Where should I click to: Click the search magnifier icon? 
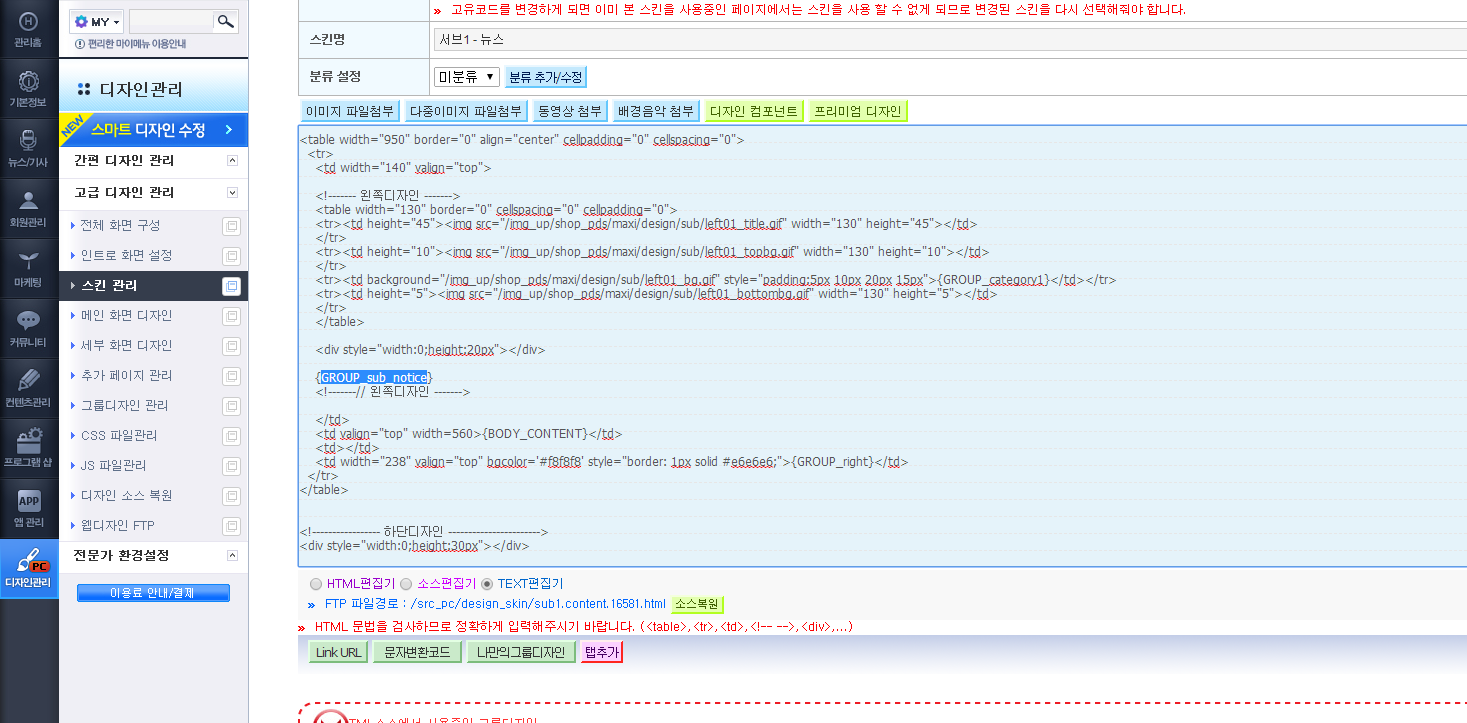point(226,21)
